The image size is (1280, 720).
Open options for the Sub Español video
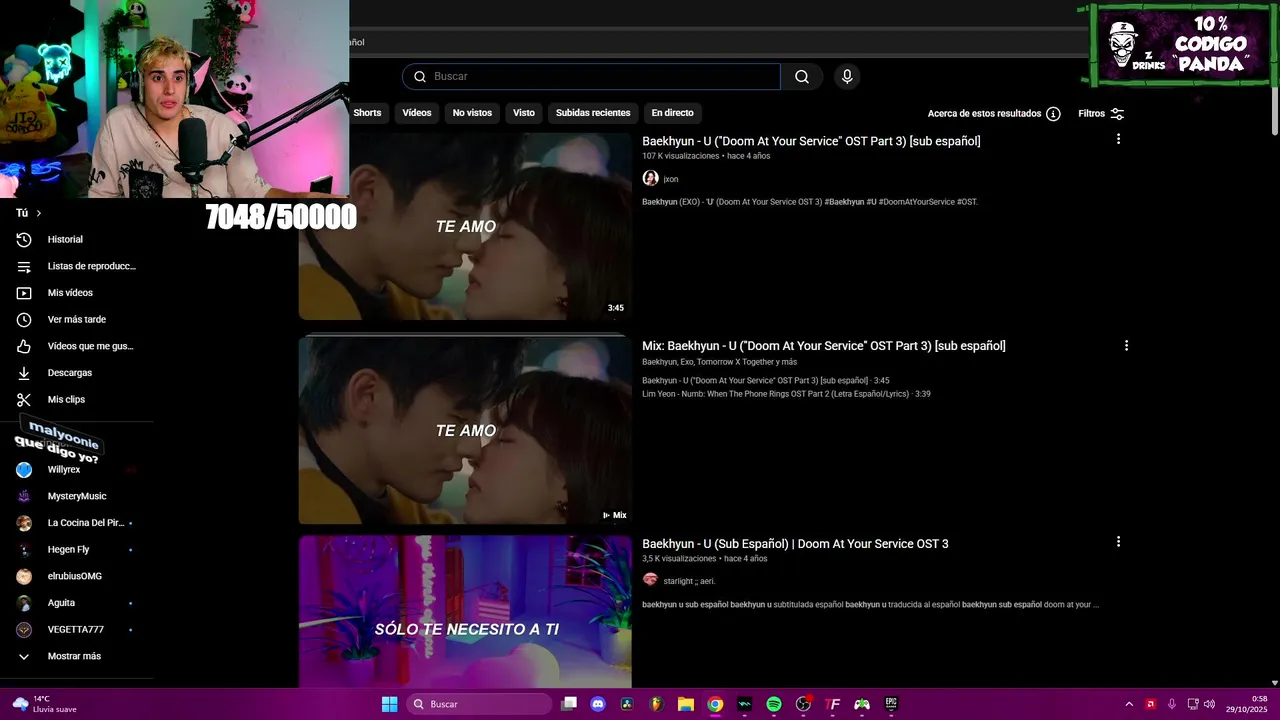tap(1118, 541)
